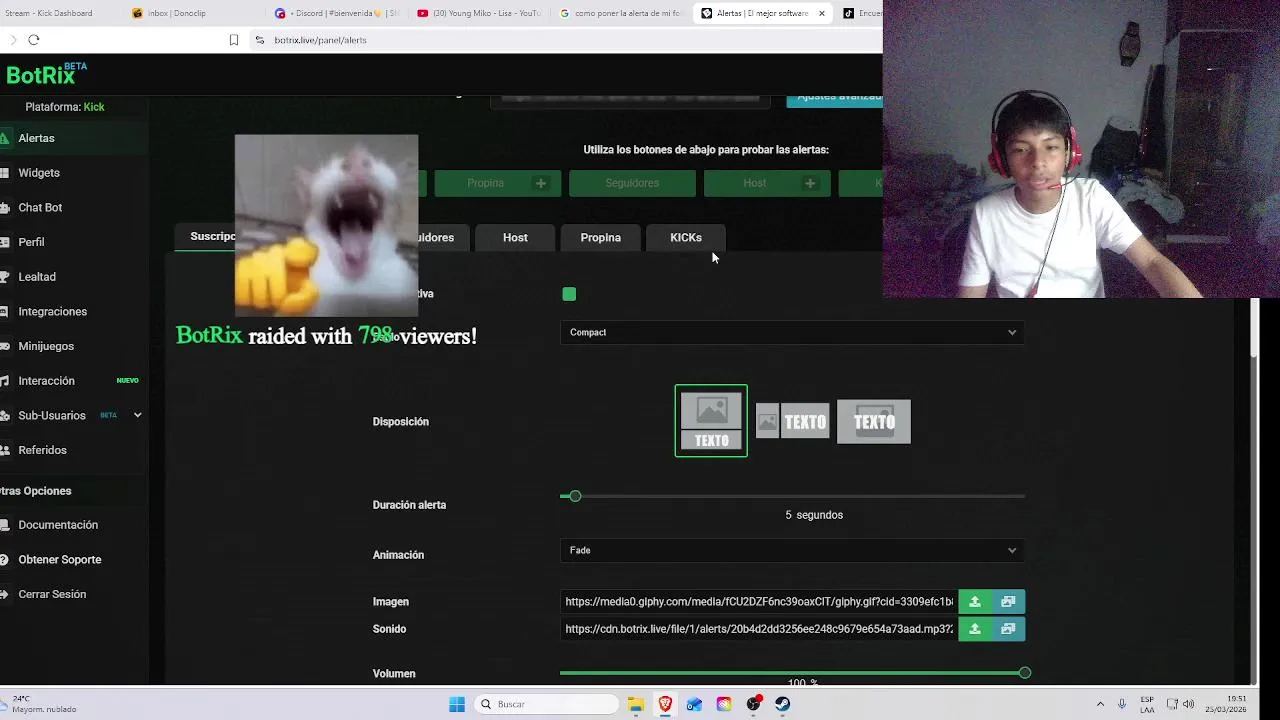Viewport: 1280px width, 720px height.
Task: Click the Imagen URL input field
Action: click(759, 601)
